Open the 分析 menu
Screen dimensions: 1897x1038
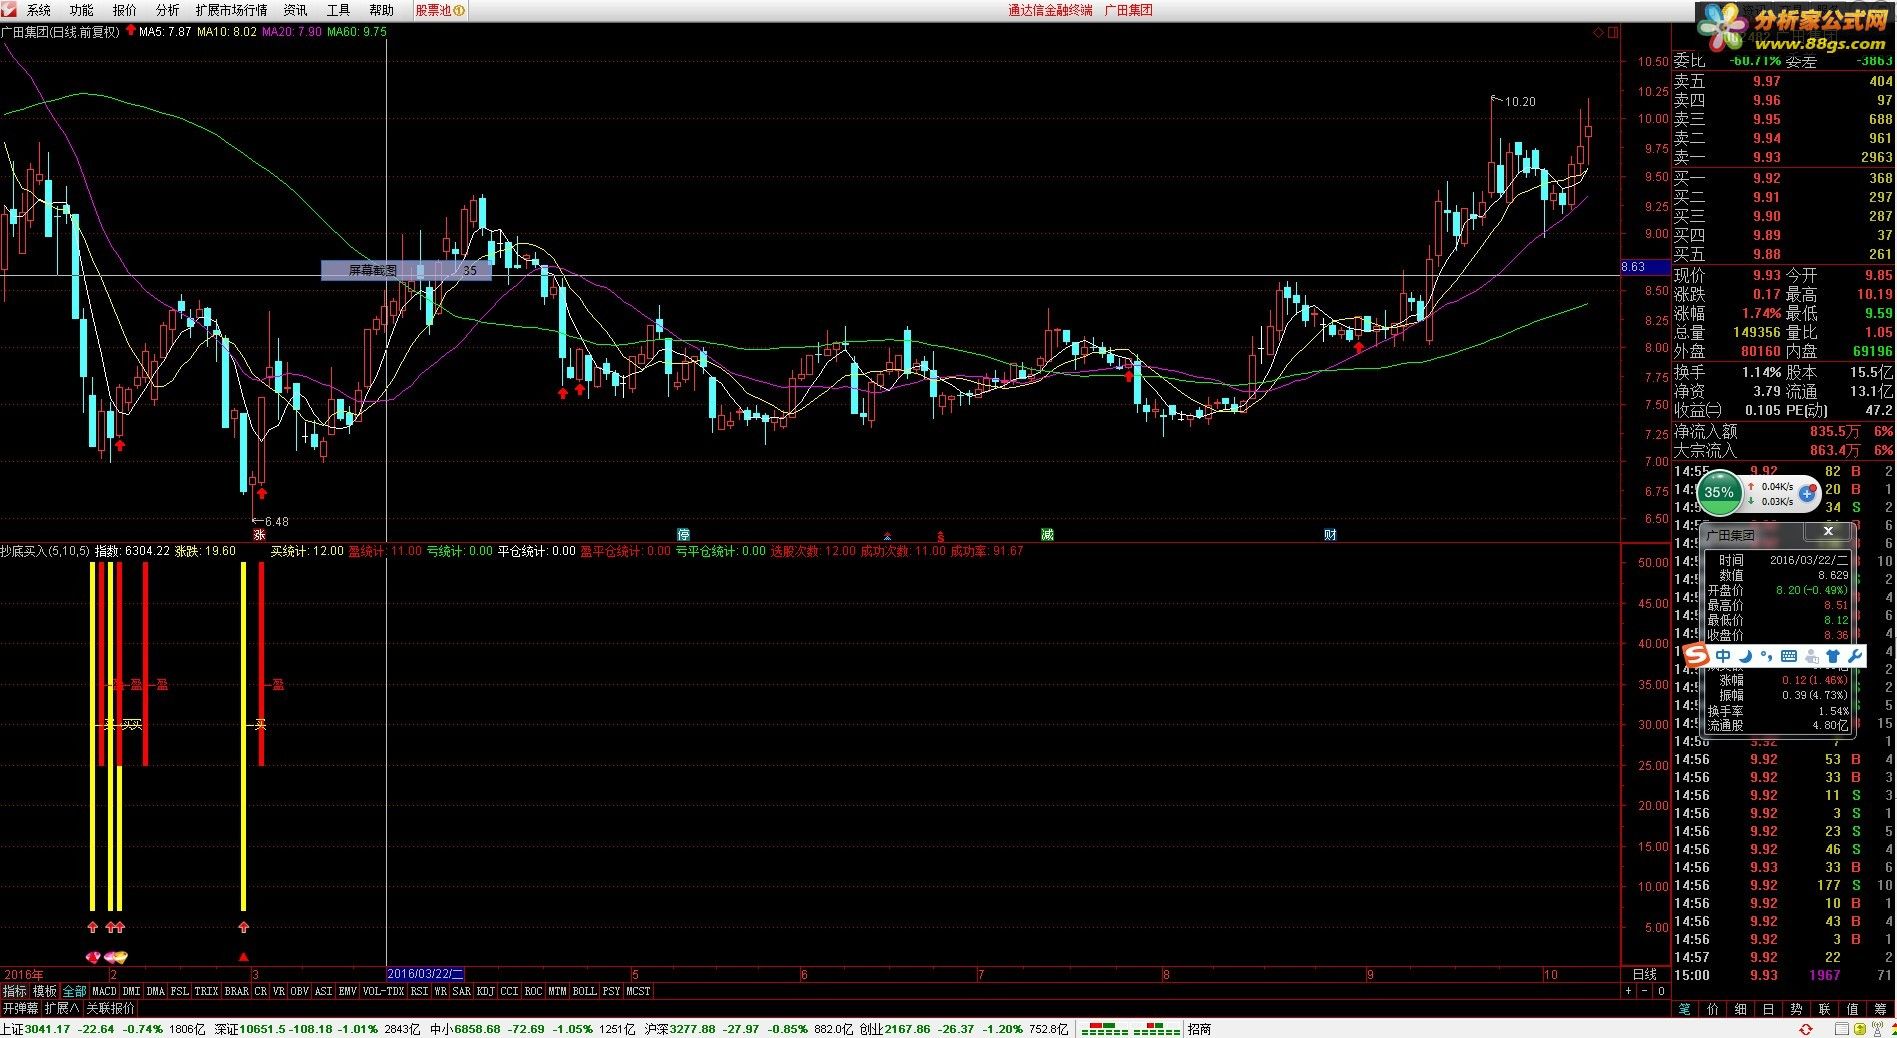click(167, 10)
